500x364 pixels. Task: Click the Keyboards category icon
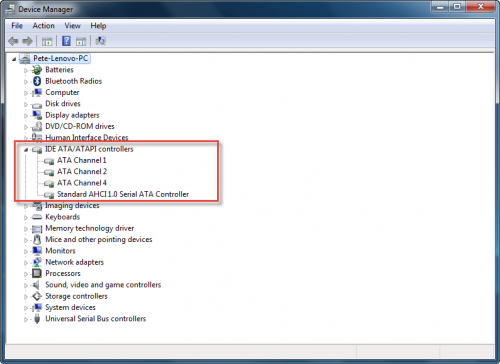point(37,217)
